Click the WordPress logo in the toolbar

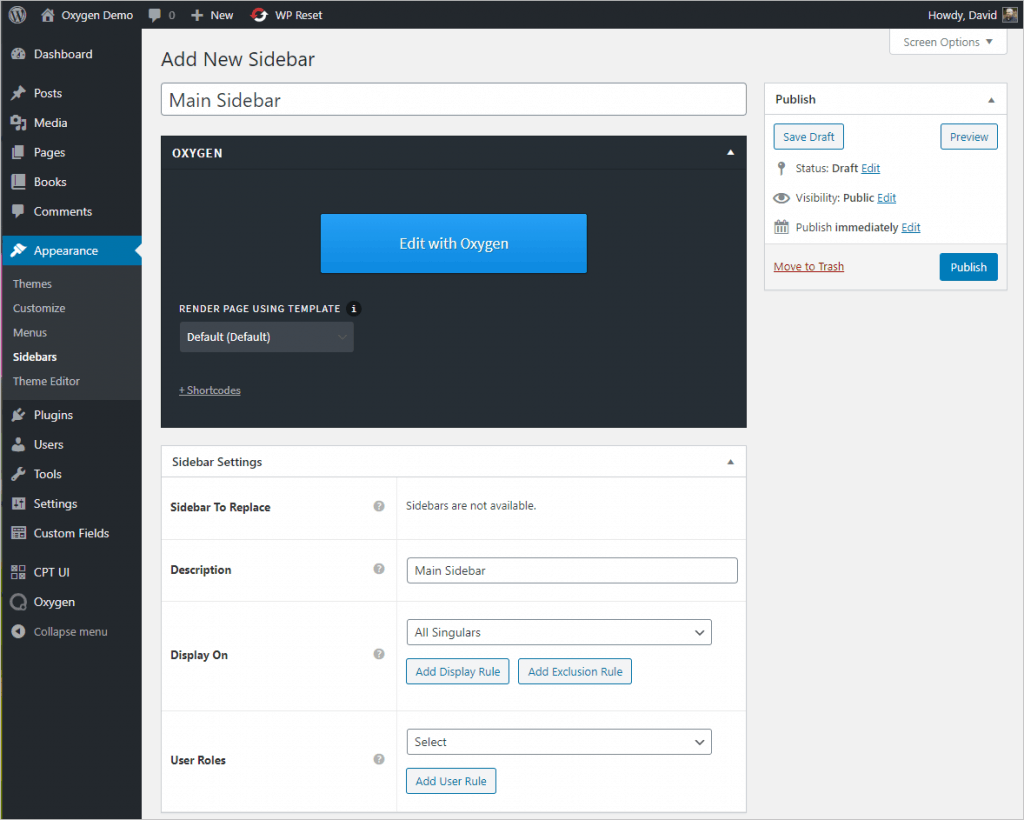point(16,14)
